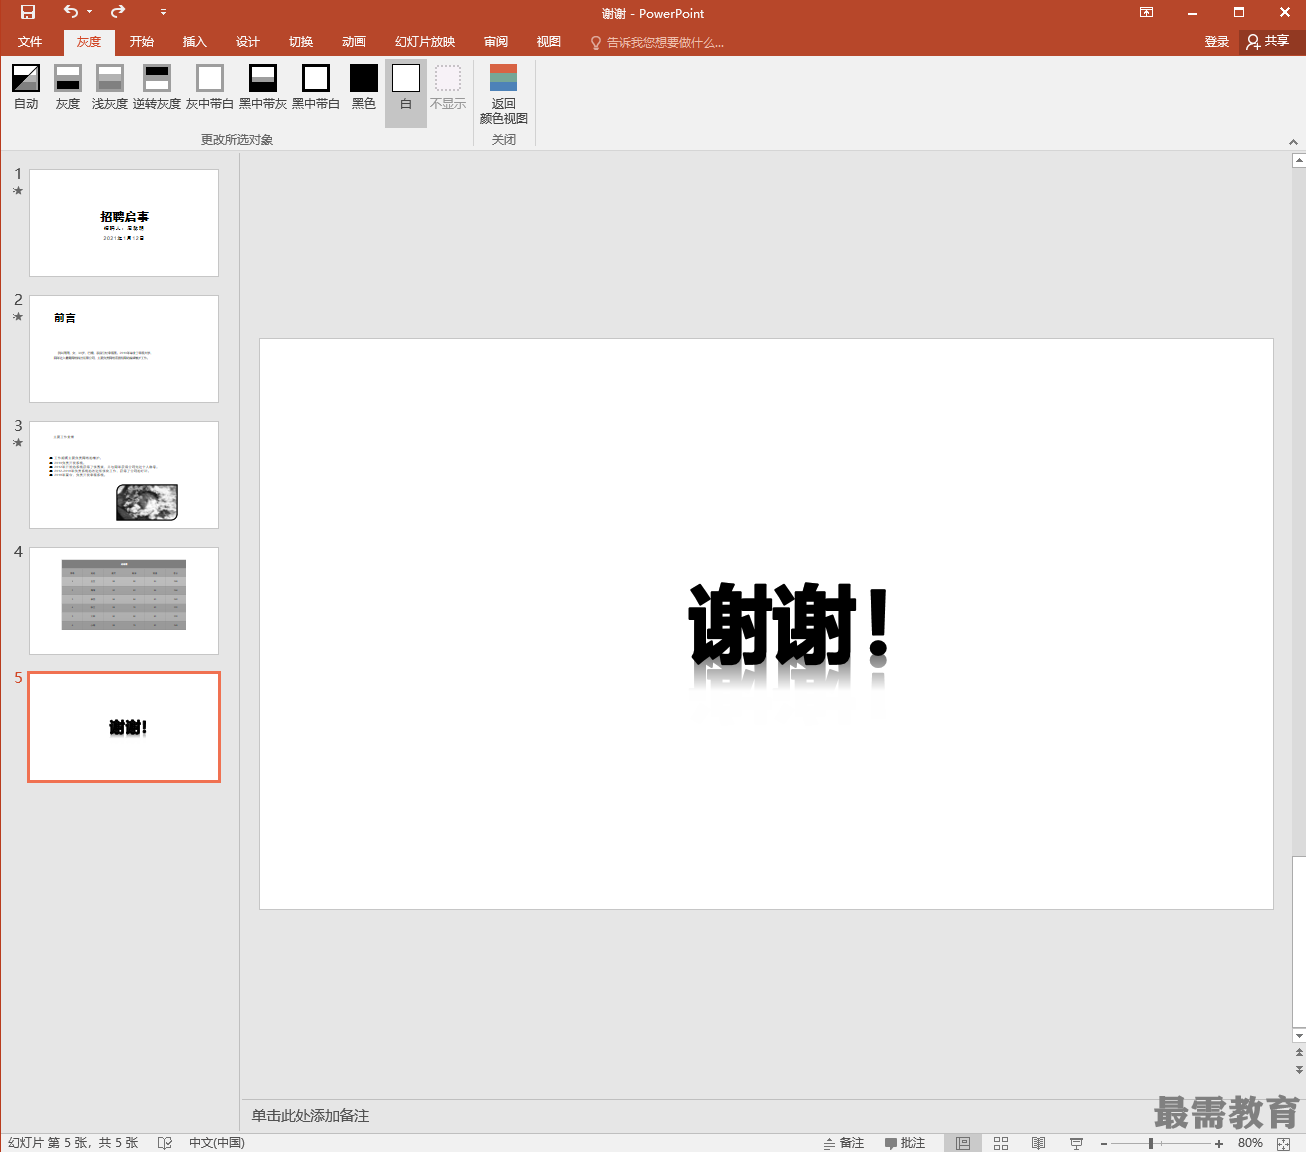1306x1152 pixels.
Task: Apply 黑中带白 black with white fill
Action: click(x=316, y=88)
